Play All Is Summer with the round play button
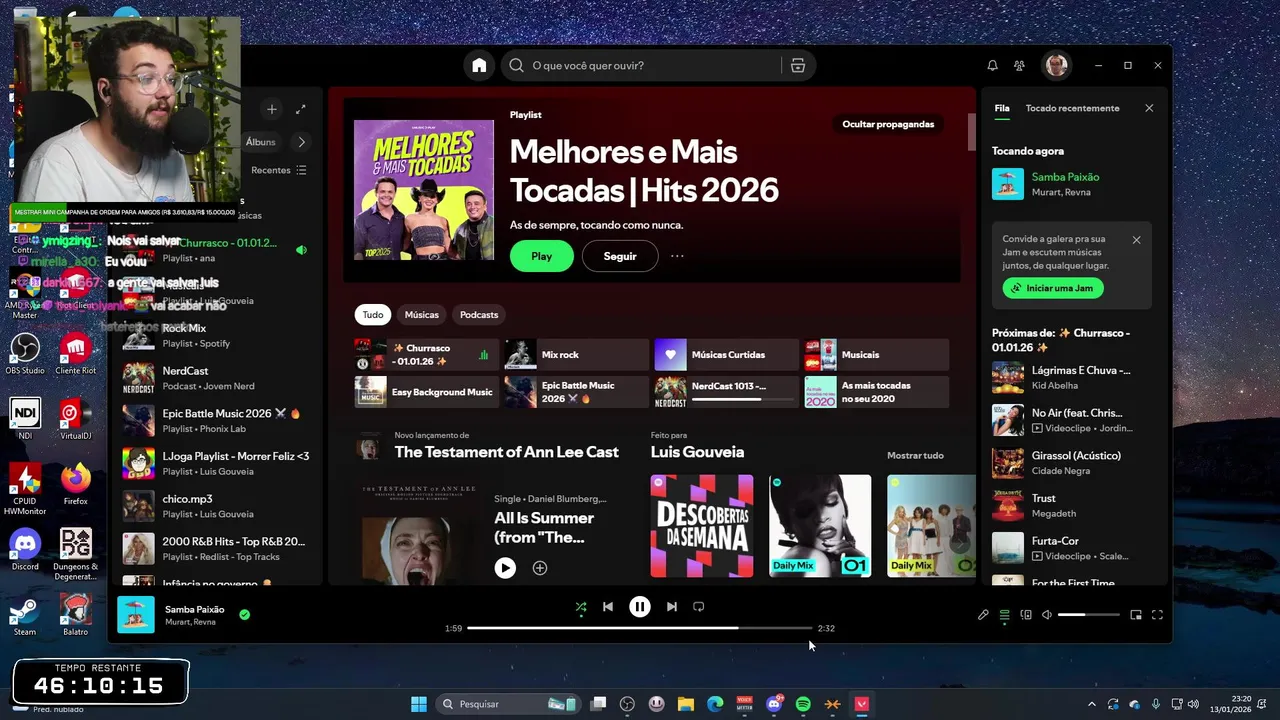 tap(505, 568)
